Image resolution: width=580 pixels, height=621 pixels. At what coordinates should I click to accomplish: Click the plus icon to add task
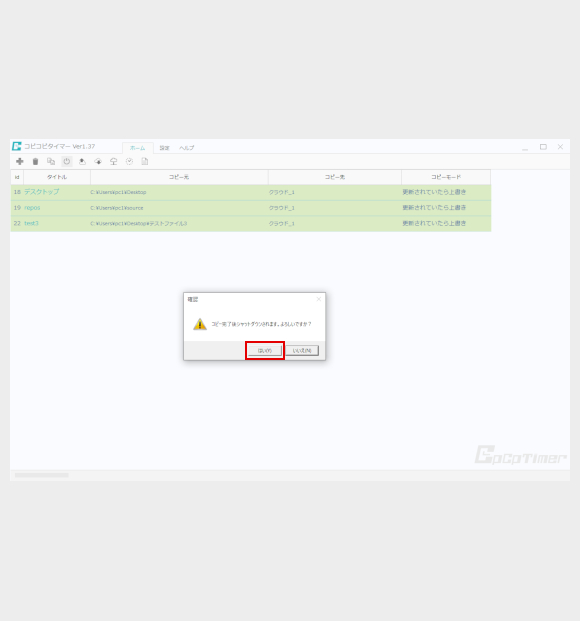[x=19, y=161]
